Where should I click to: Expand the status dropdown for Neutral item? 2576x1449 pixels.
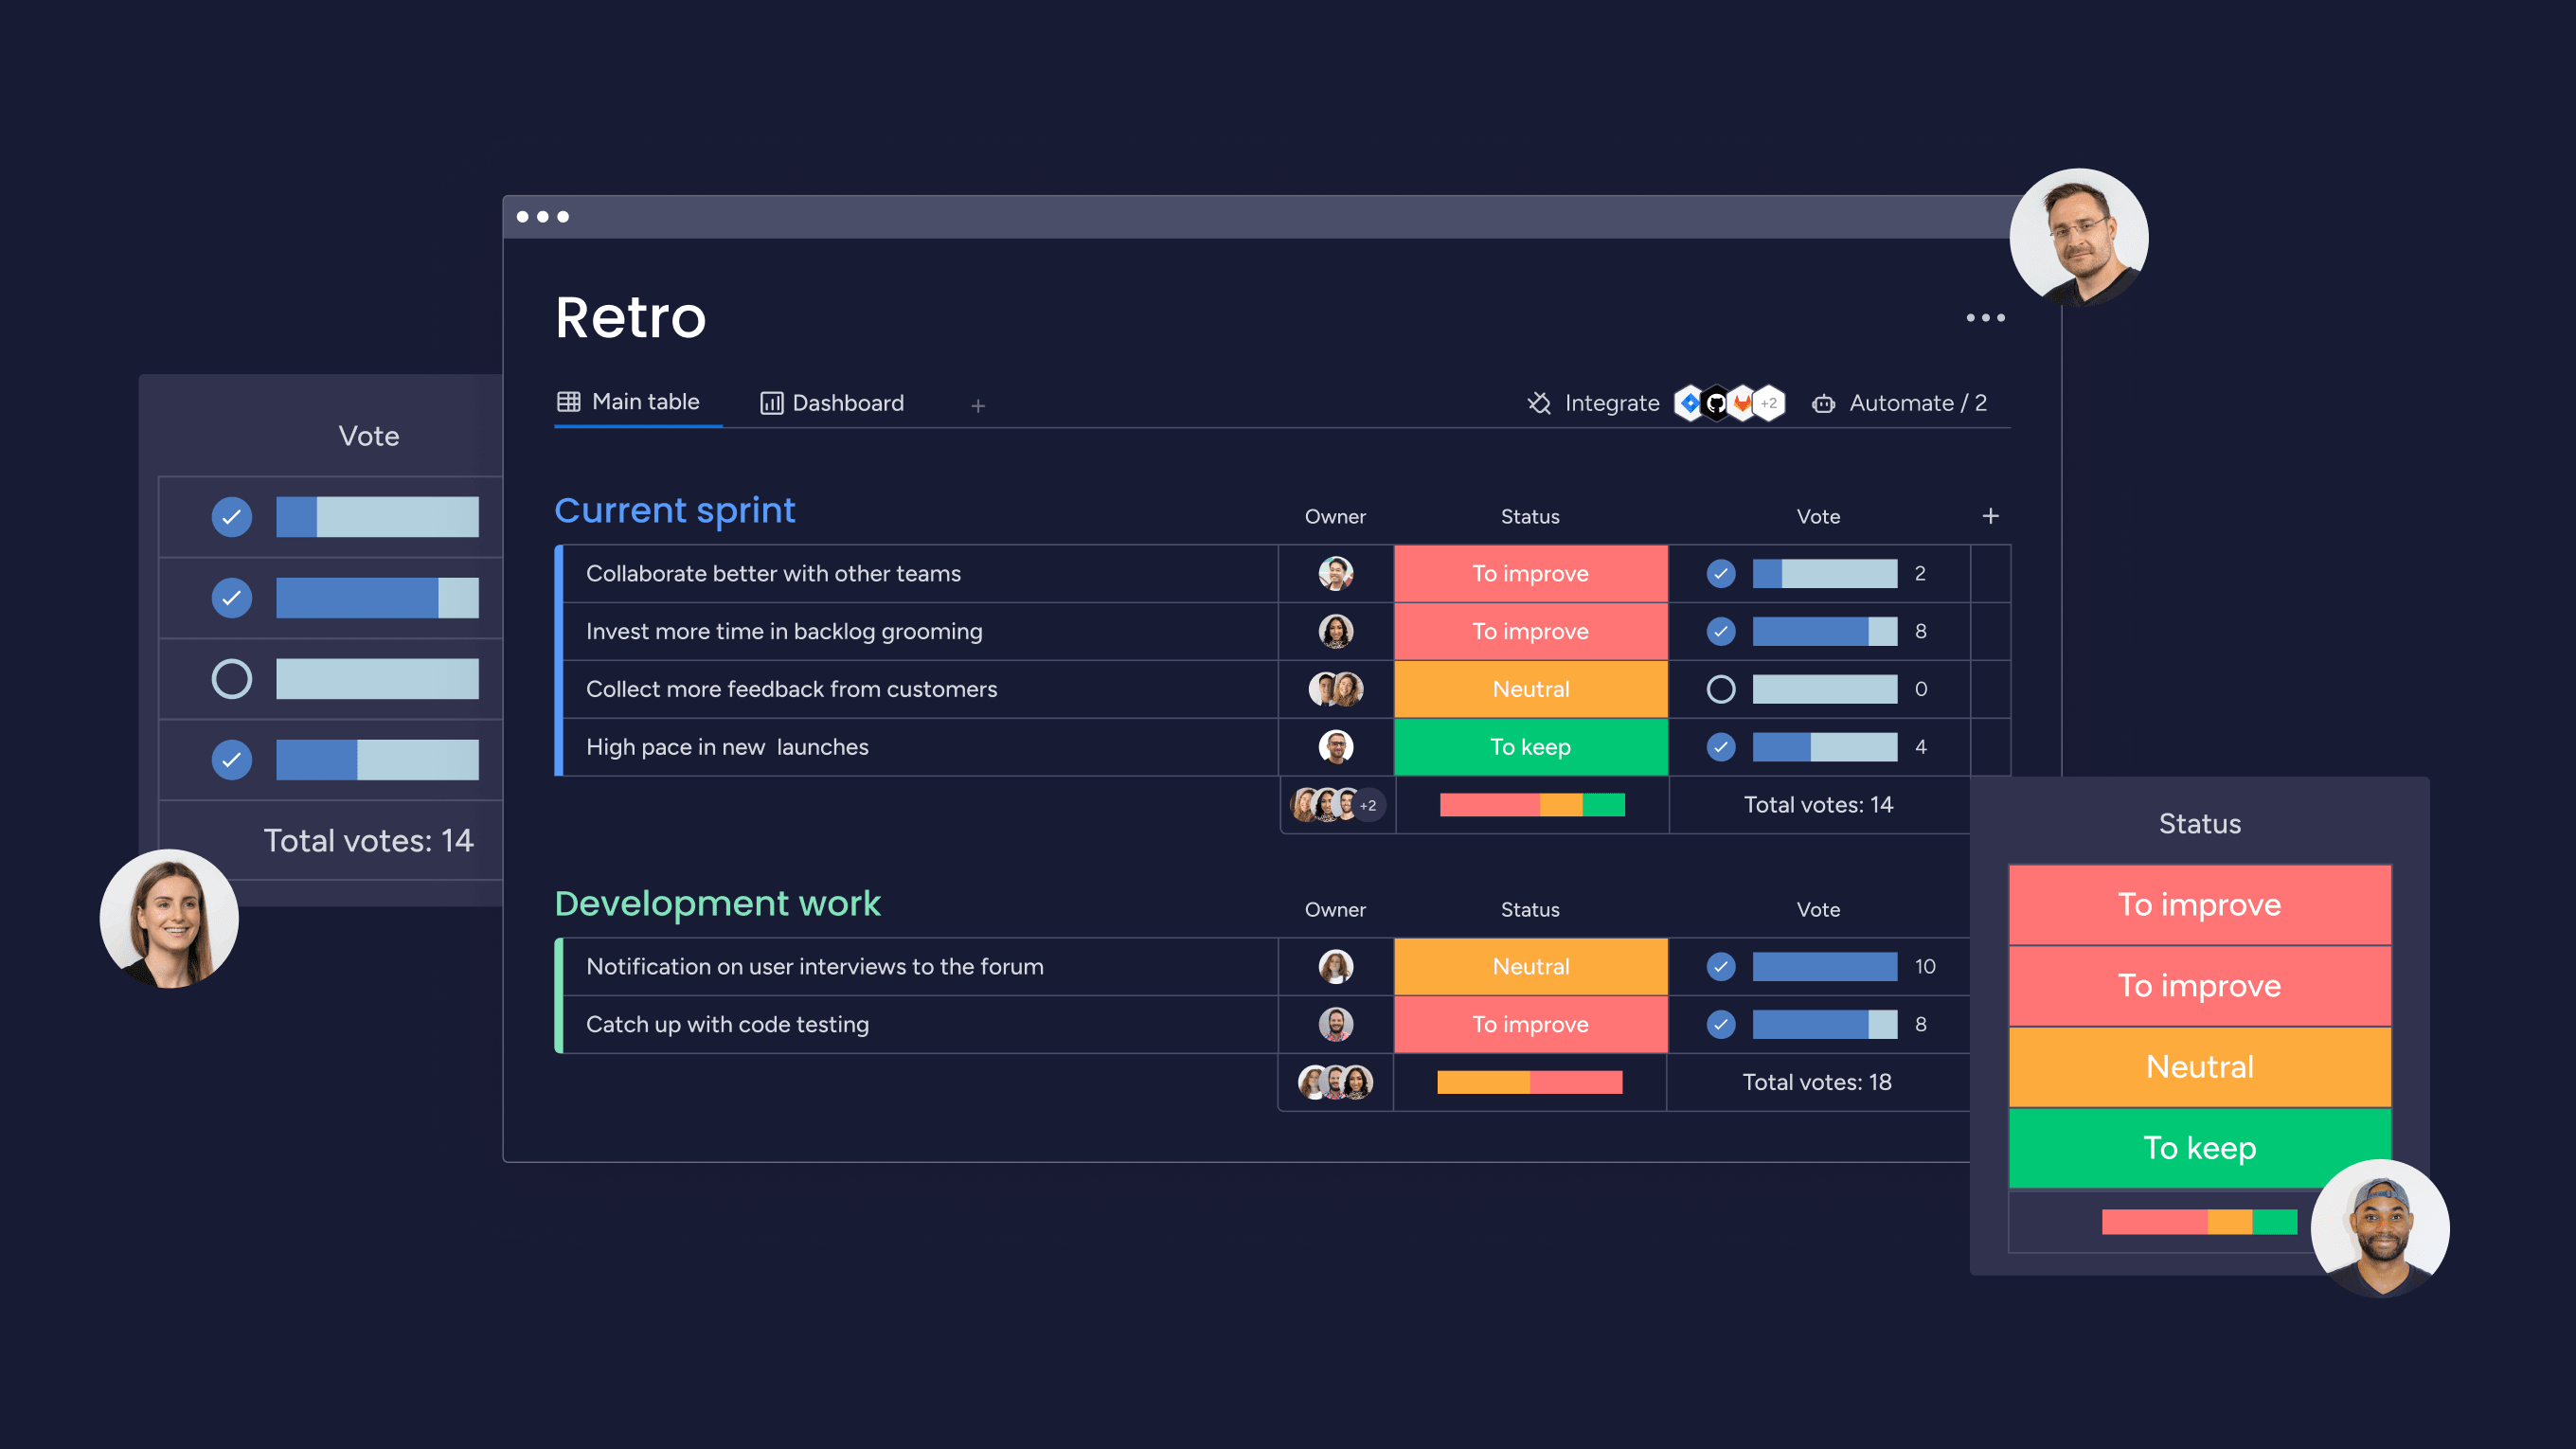click(1529, 689)
